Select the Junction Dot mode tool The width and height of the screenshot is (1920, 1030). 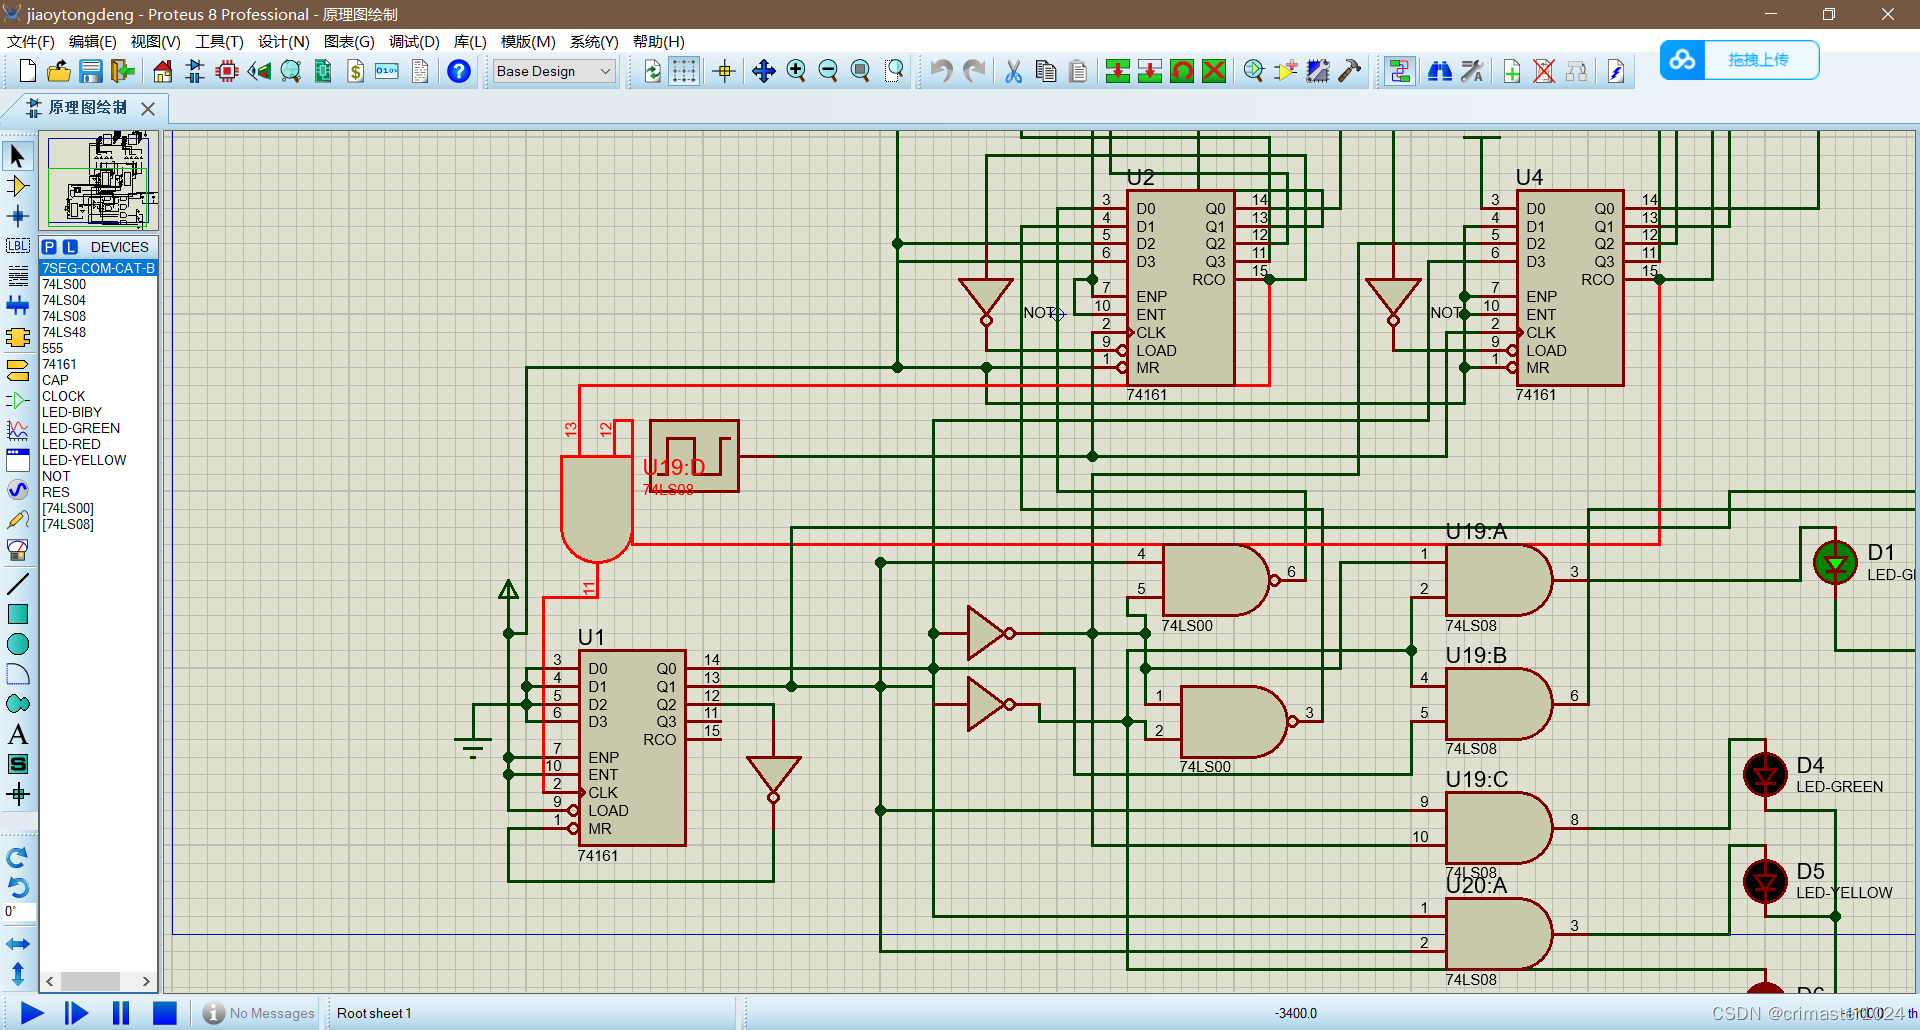(x=17, y=216)
